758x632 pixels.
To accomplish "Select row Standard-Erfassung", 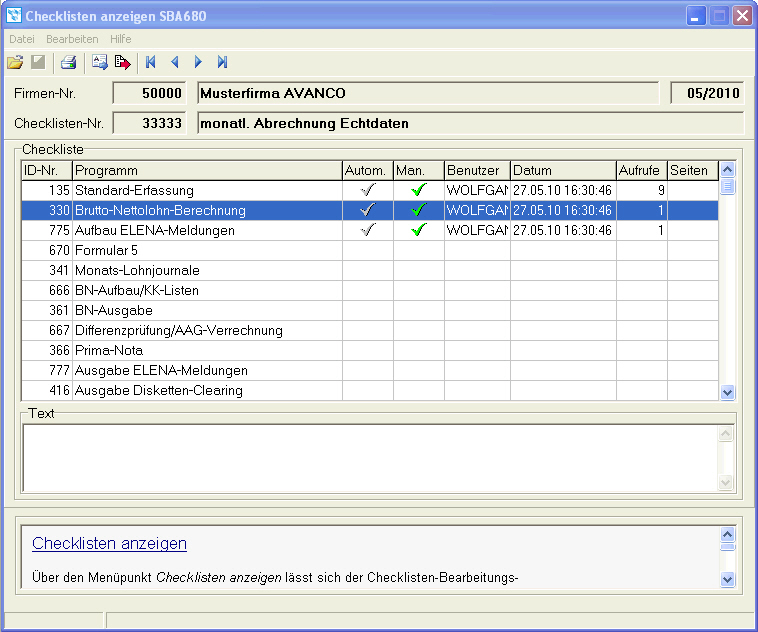I will tap(370, 190).
